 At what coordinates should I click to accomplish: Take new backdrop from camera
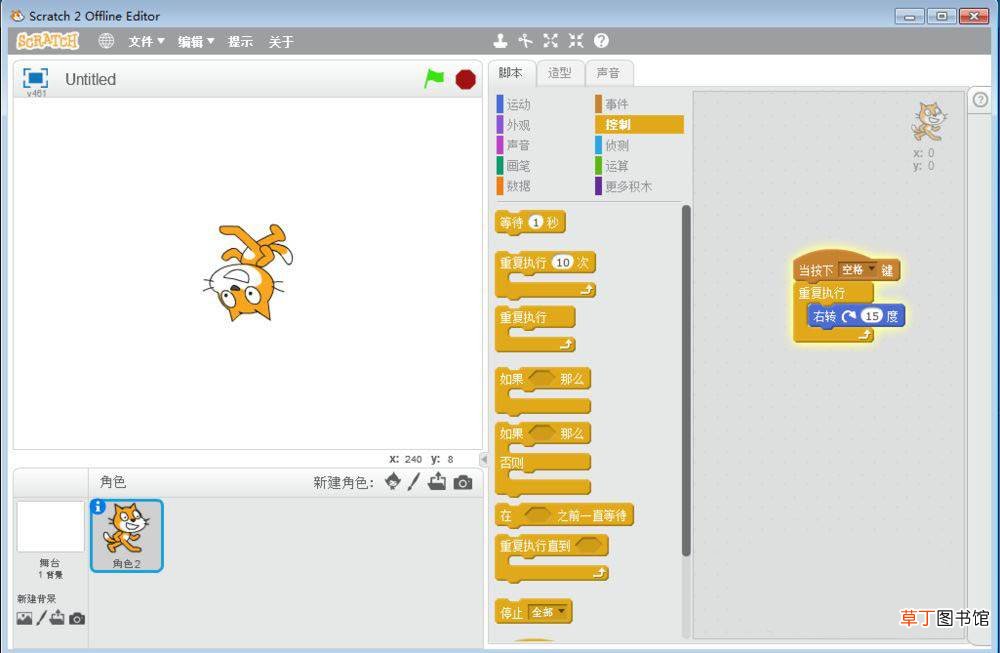tap(77, 619)
